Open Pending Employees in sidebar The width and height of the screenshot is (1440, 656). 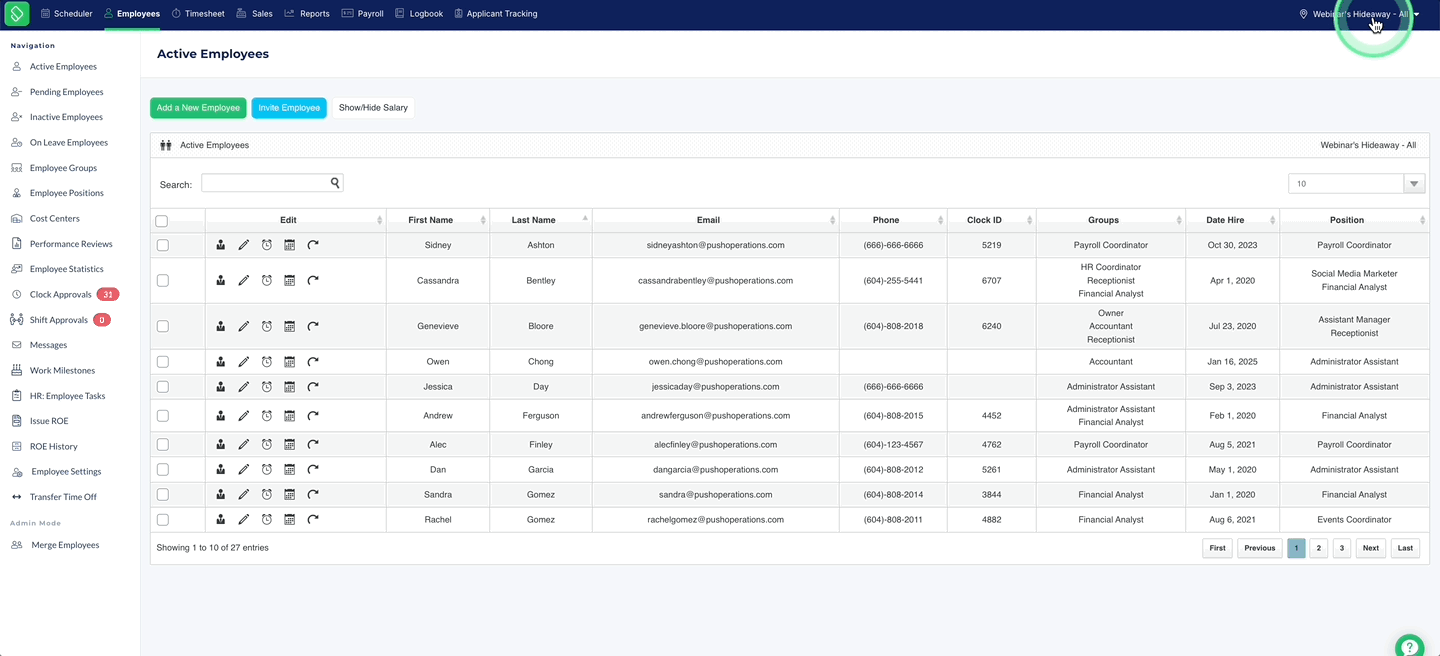[x=66, y=92]
